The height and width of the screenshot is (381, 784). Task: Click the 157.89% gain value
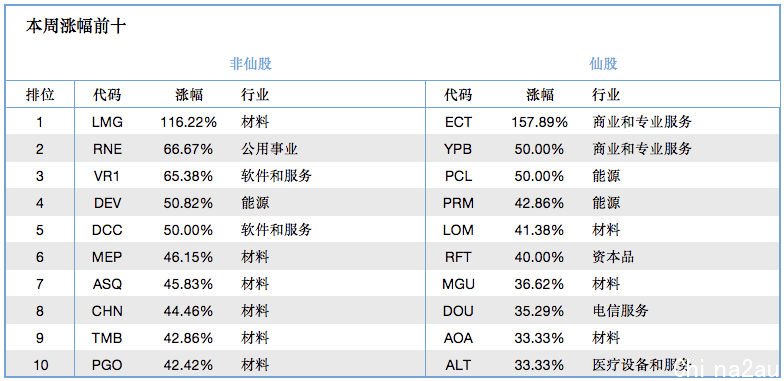tap(540, 122)
